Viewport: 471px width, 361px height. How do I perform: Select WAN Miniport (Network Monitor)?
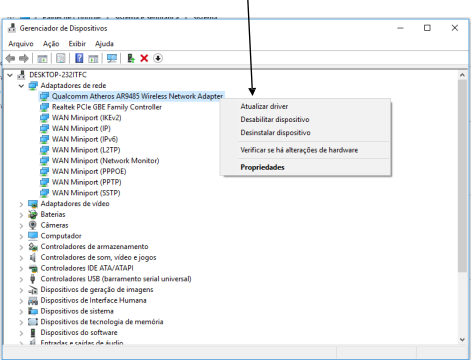(106, 161)
